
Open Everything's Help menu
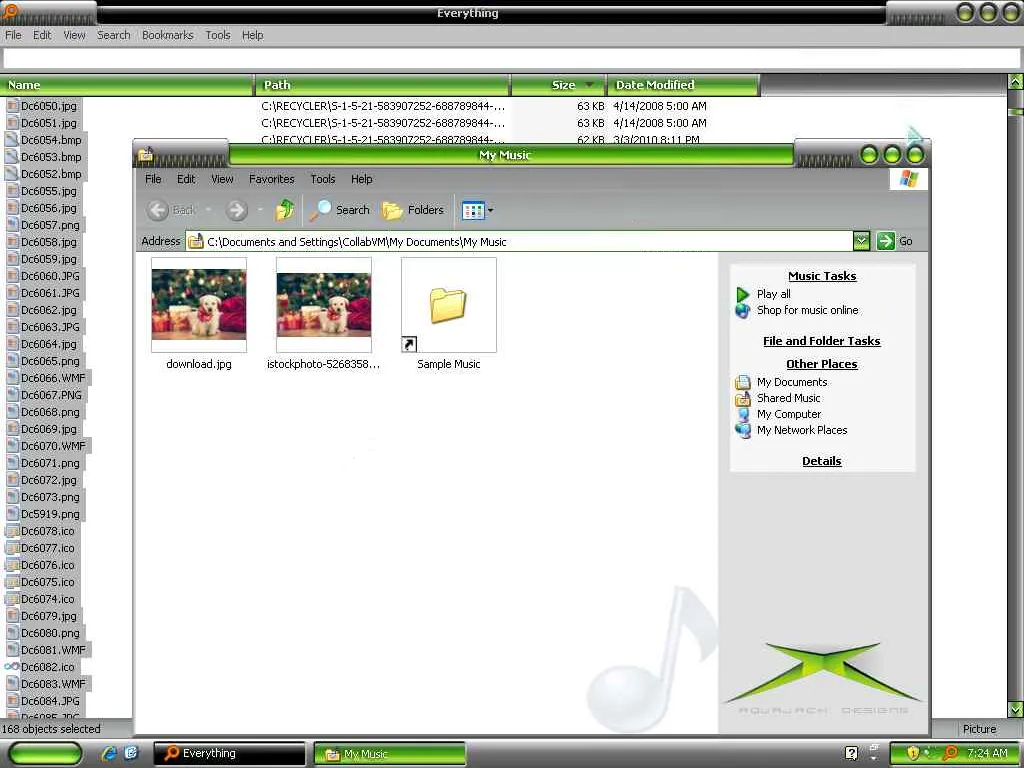tap(253, 35)
